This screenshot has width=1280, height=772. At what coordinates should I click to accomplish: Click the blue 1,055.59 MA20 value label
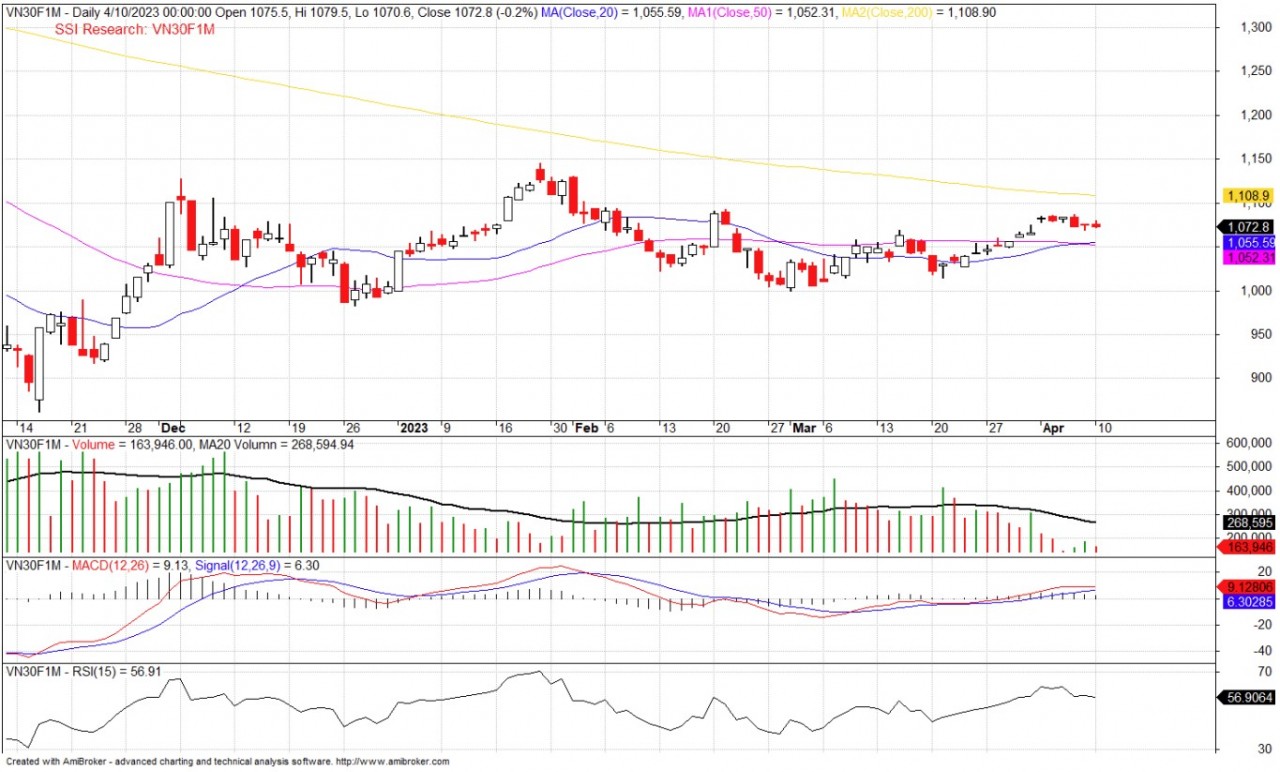[1248, 243]
